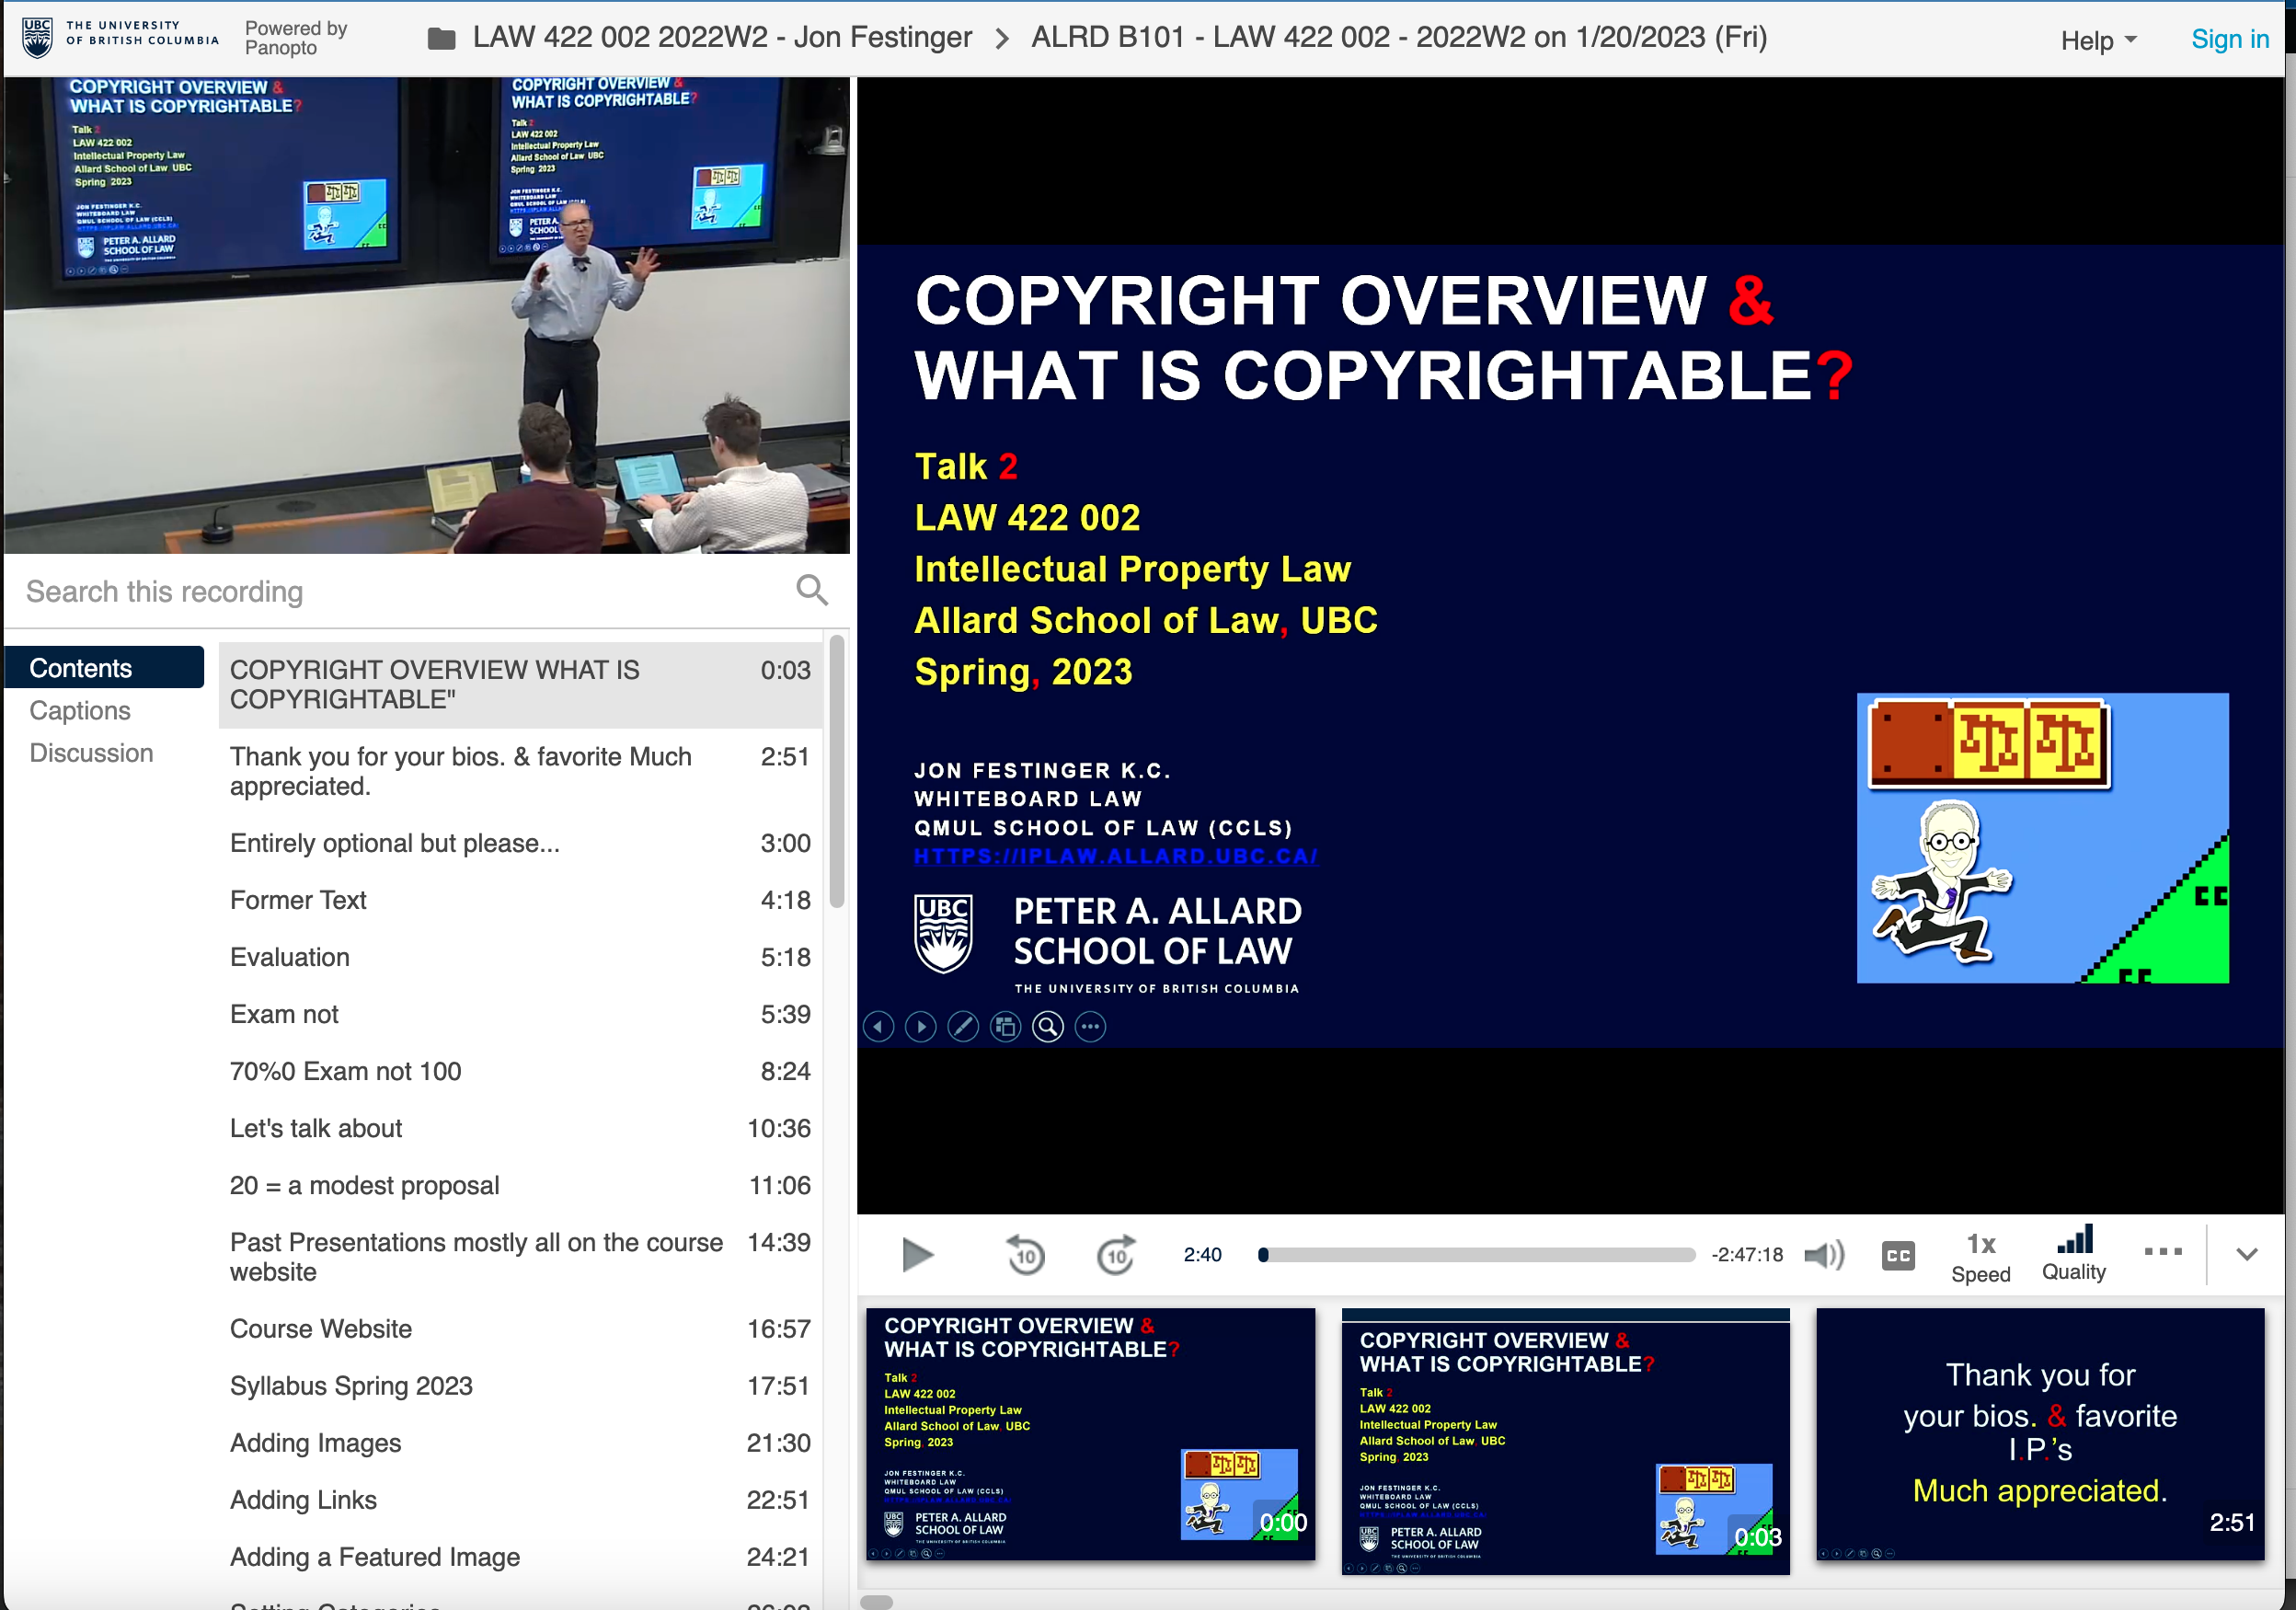This screenshot has width=2296, height=1610.
Task: Click the contents list vertical scrollbar
Action: (837, 772)
